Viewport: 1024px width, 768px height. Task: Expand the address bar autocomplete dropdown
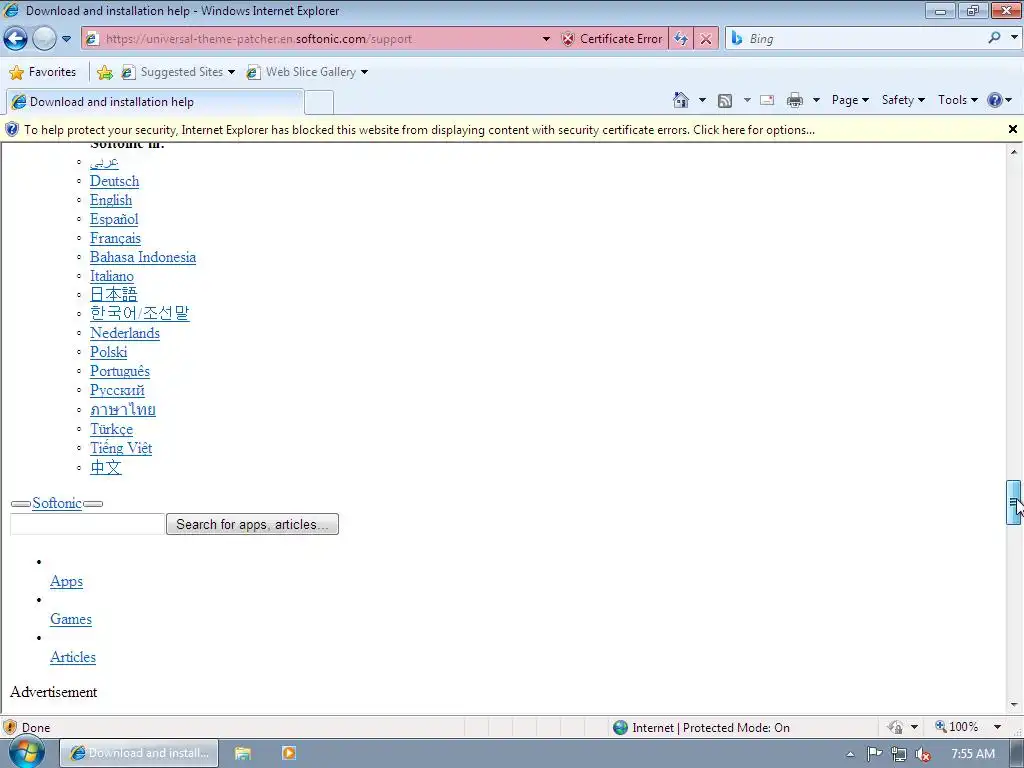coord(546,39)
